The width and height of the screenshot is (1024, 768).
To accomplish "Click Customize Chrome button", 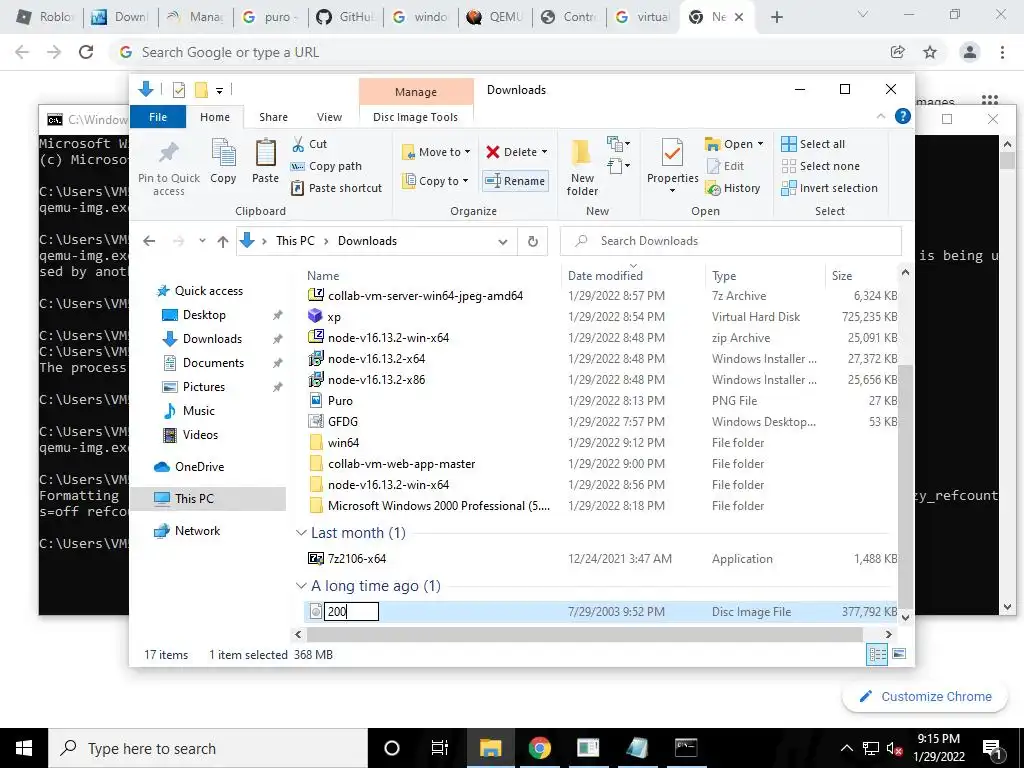I will tap(925, 696).
